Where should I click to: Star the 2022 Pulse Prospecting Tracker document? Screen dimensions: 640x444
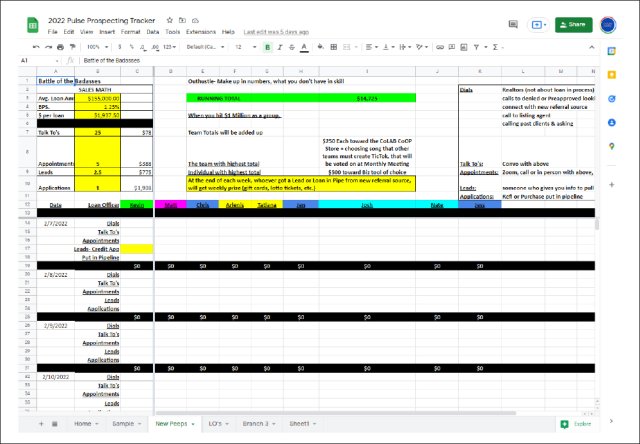tap(170, 19)
